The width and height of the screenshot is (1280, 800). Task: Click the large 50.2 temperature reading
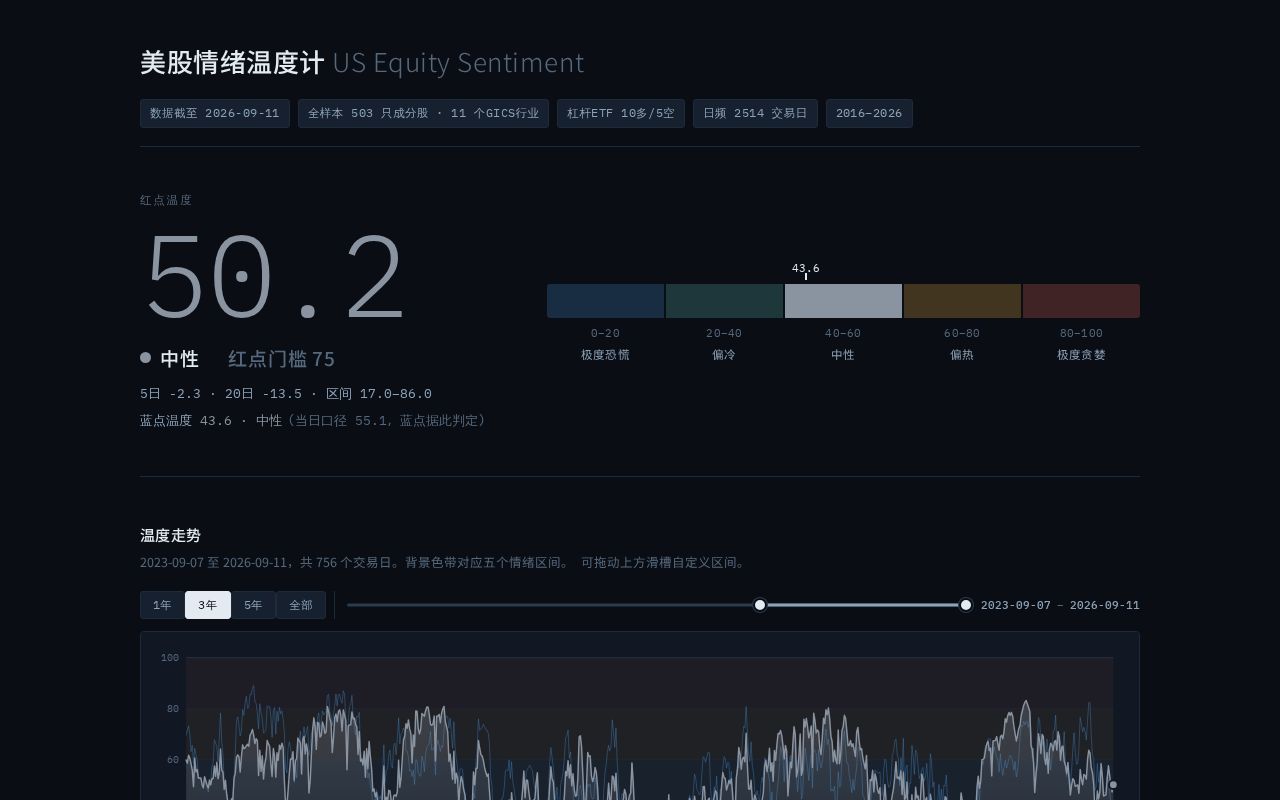click(x=275, y=277)
